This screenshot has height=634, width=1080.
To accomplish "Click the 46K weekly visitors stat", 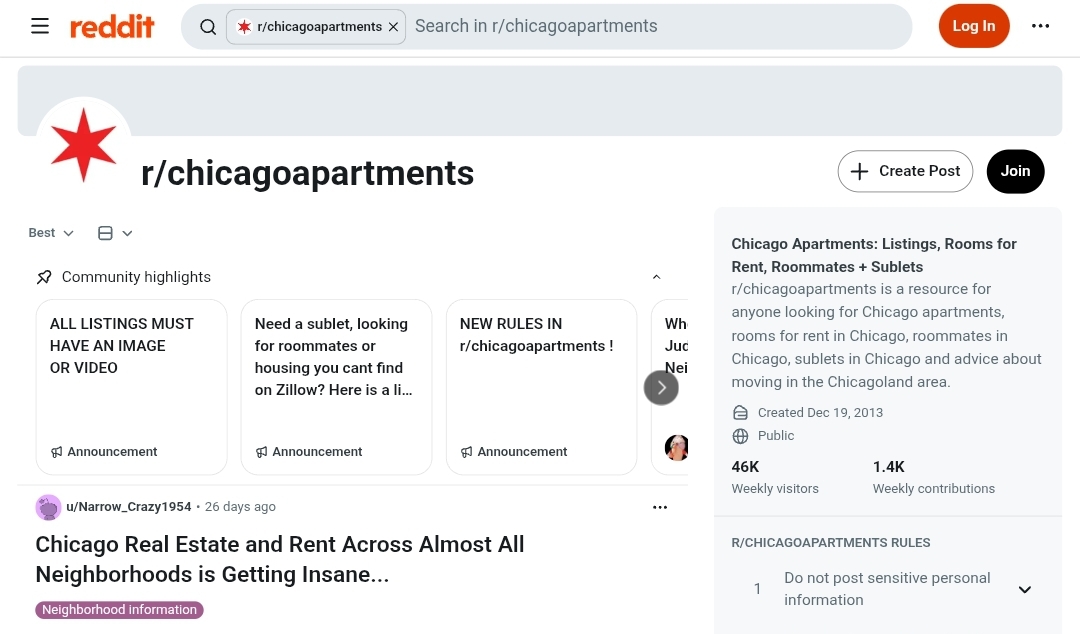I will (775, 477).
